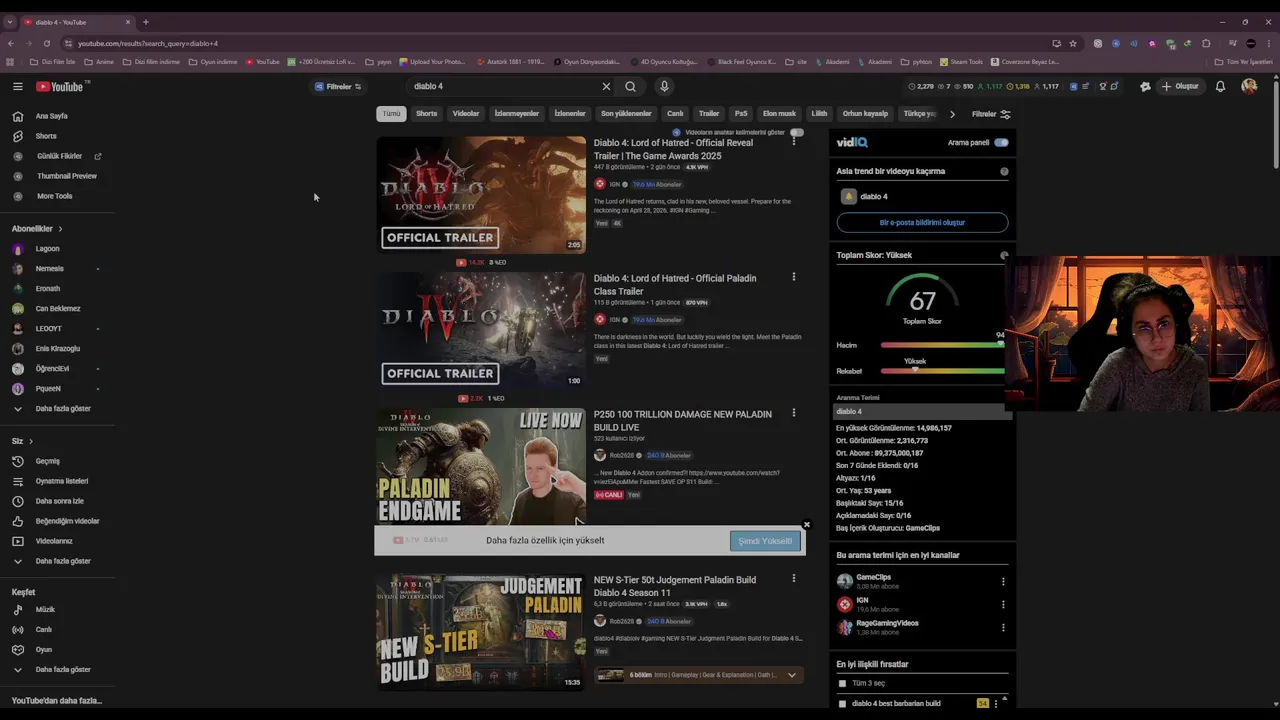Open Günlük Fikirler in sidebar

[59, 156]
